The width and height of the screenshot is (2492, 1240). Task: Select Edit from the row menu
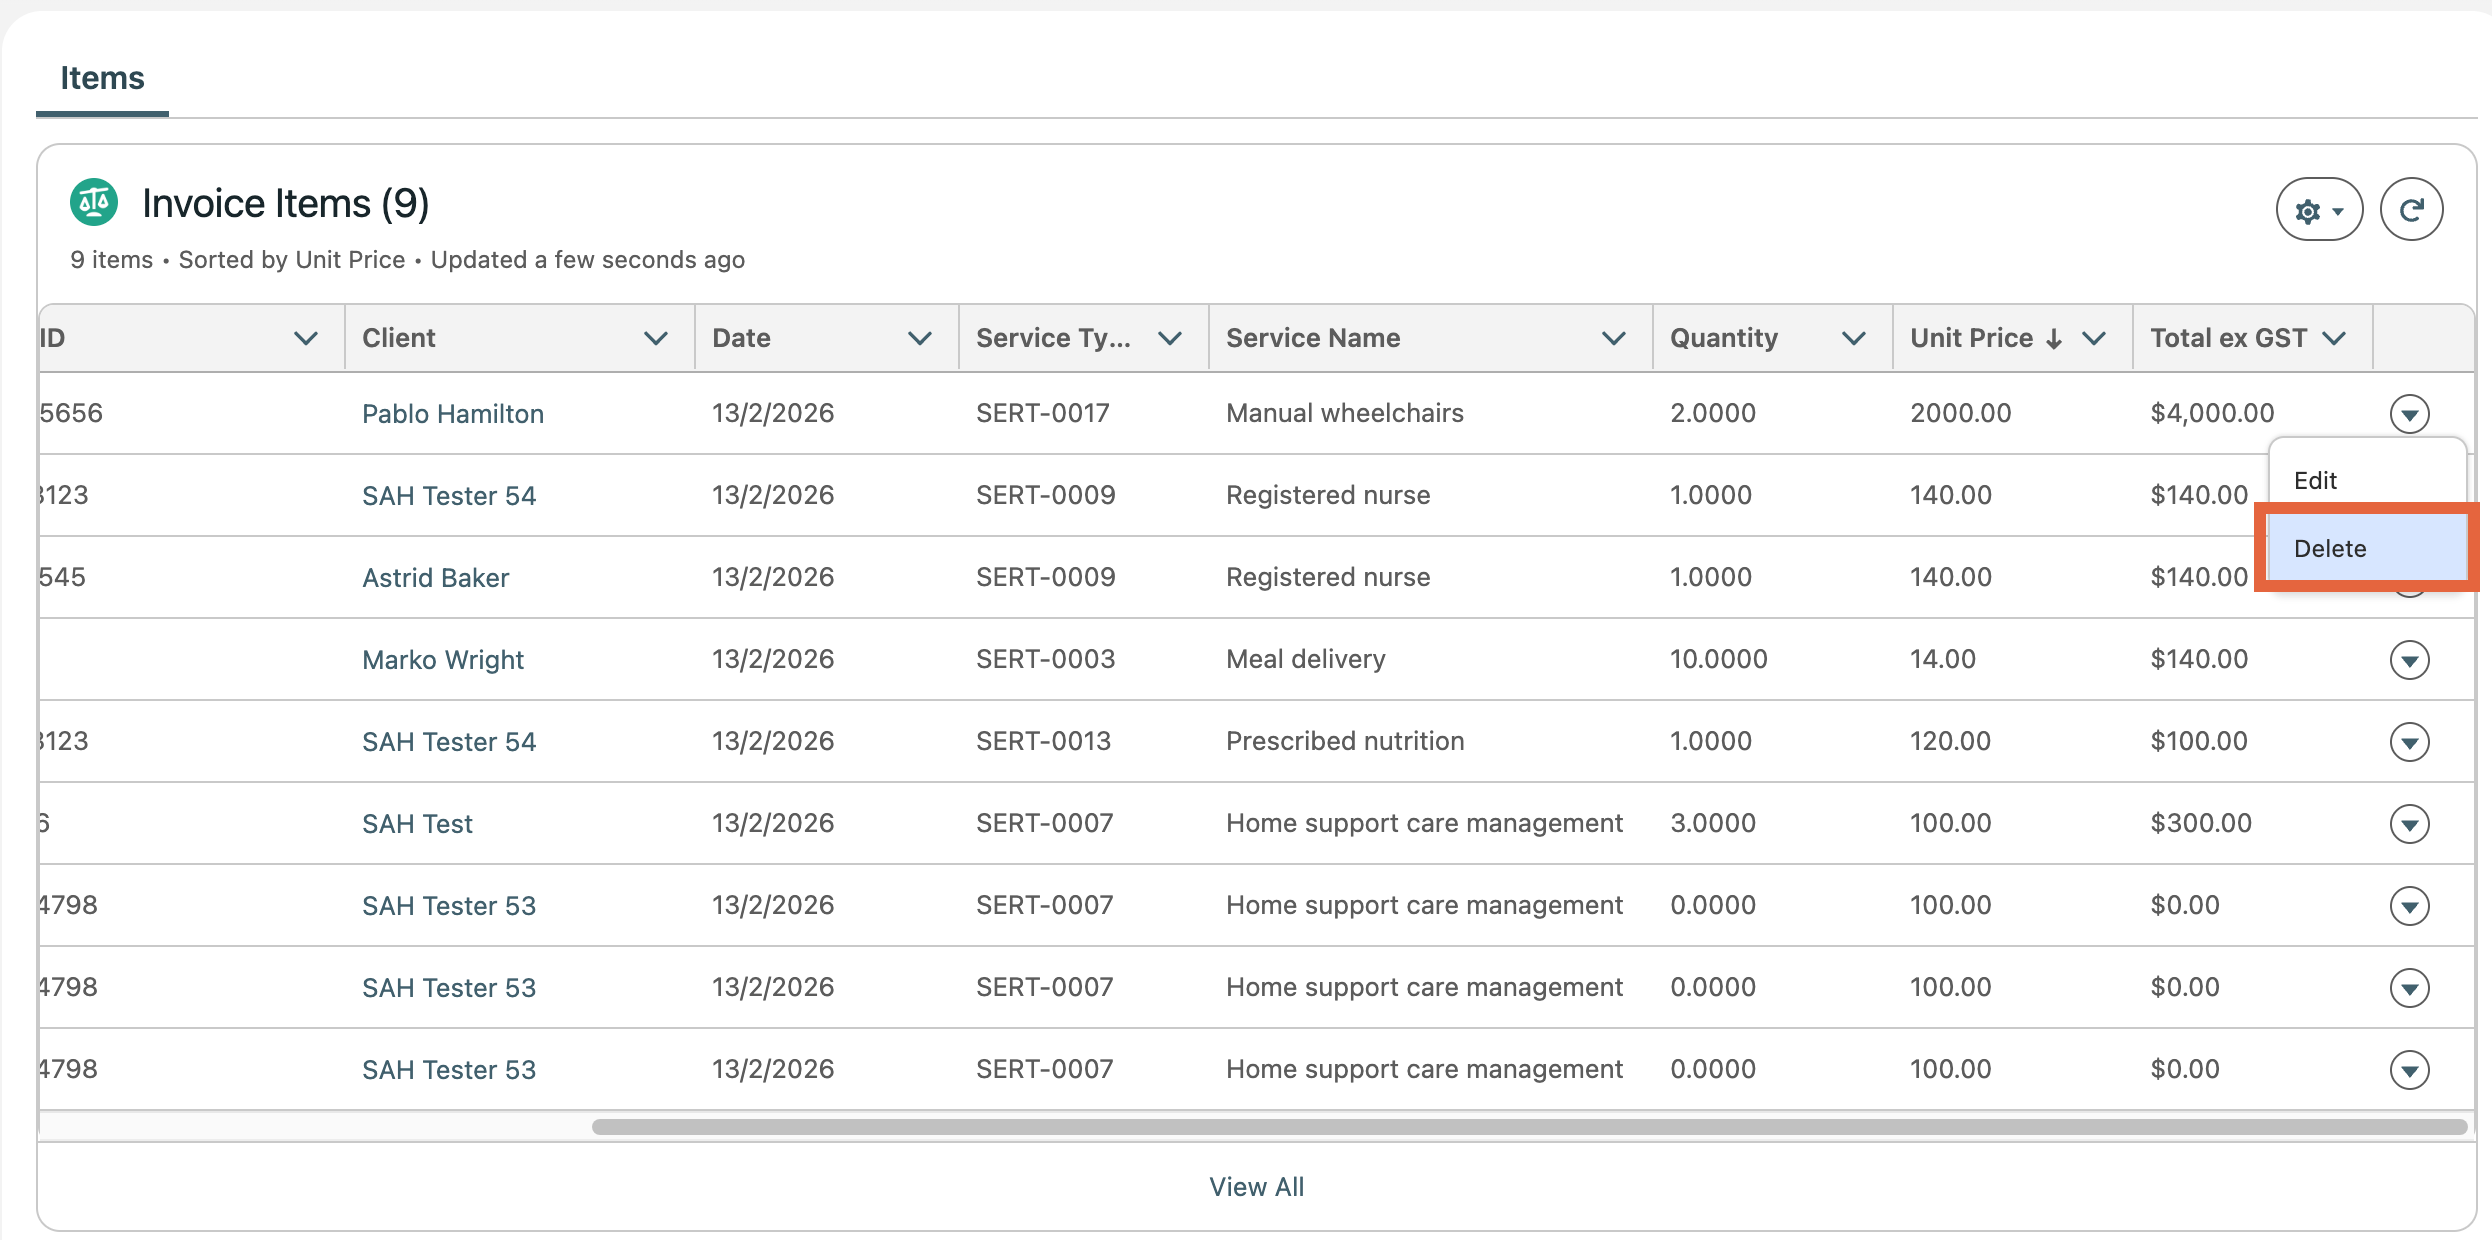[x=2315, y=480]
